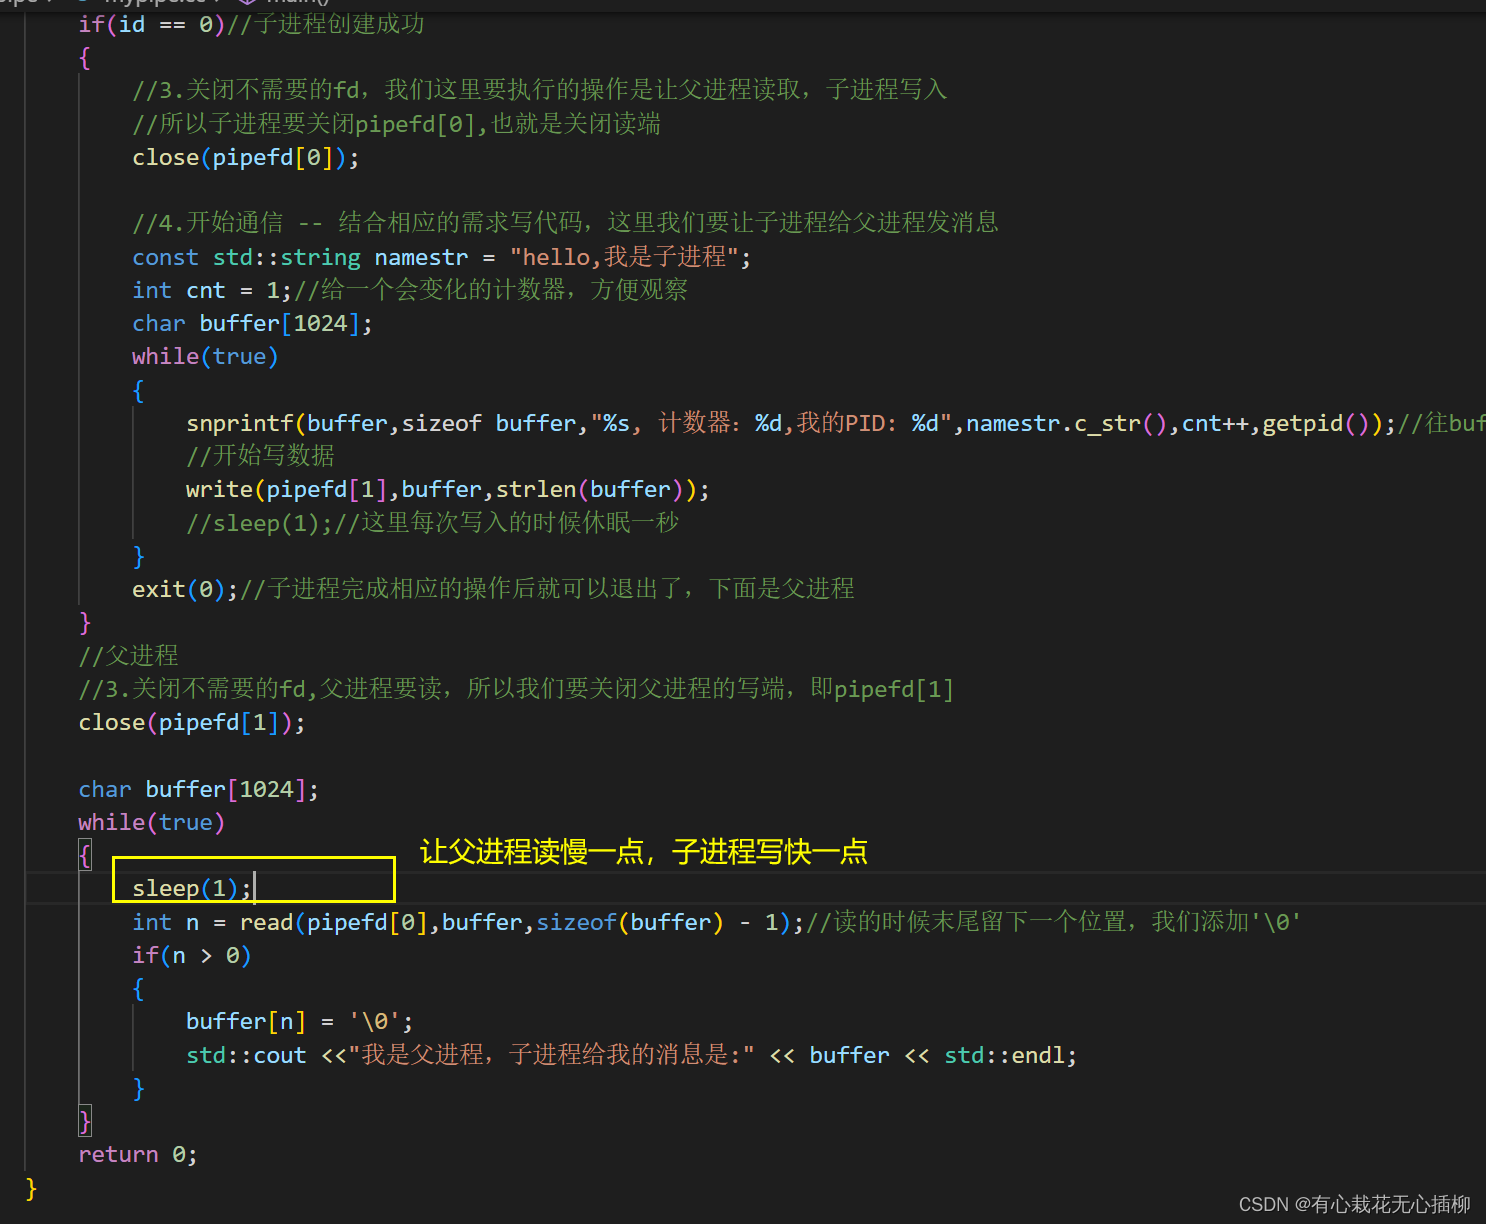Click the 'exit(0);' statement
The image size is (1486, 1224).
tap(493, 588)
